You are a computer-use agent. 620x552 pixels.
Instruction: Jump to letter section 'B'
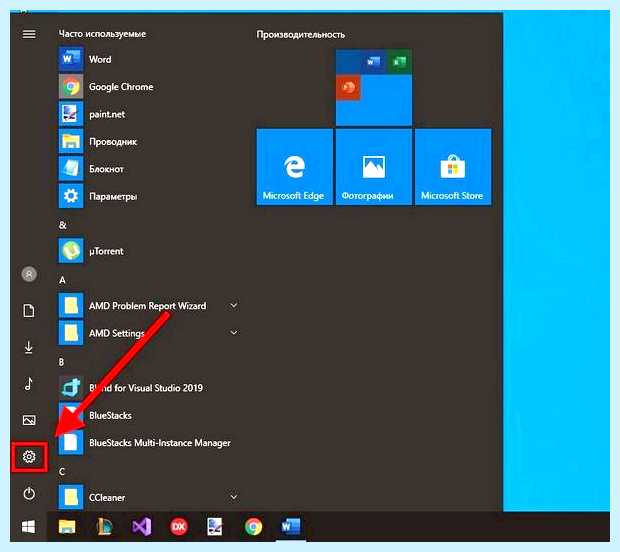61,362
